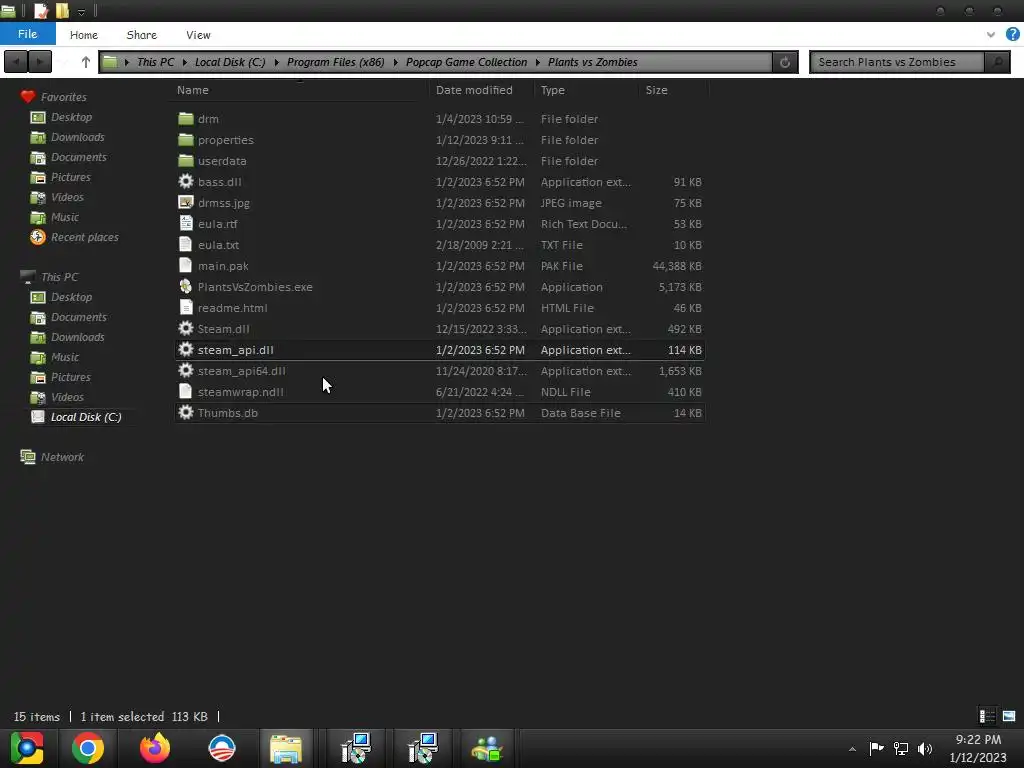Open Firefox from taskbar
The image size is (1024, 768).
point(155,748)
